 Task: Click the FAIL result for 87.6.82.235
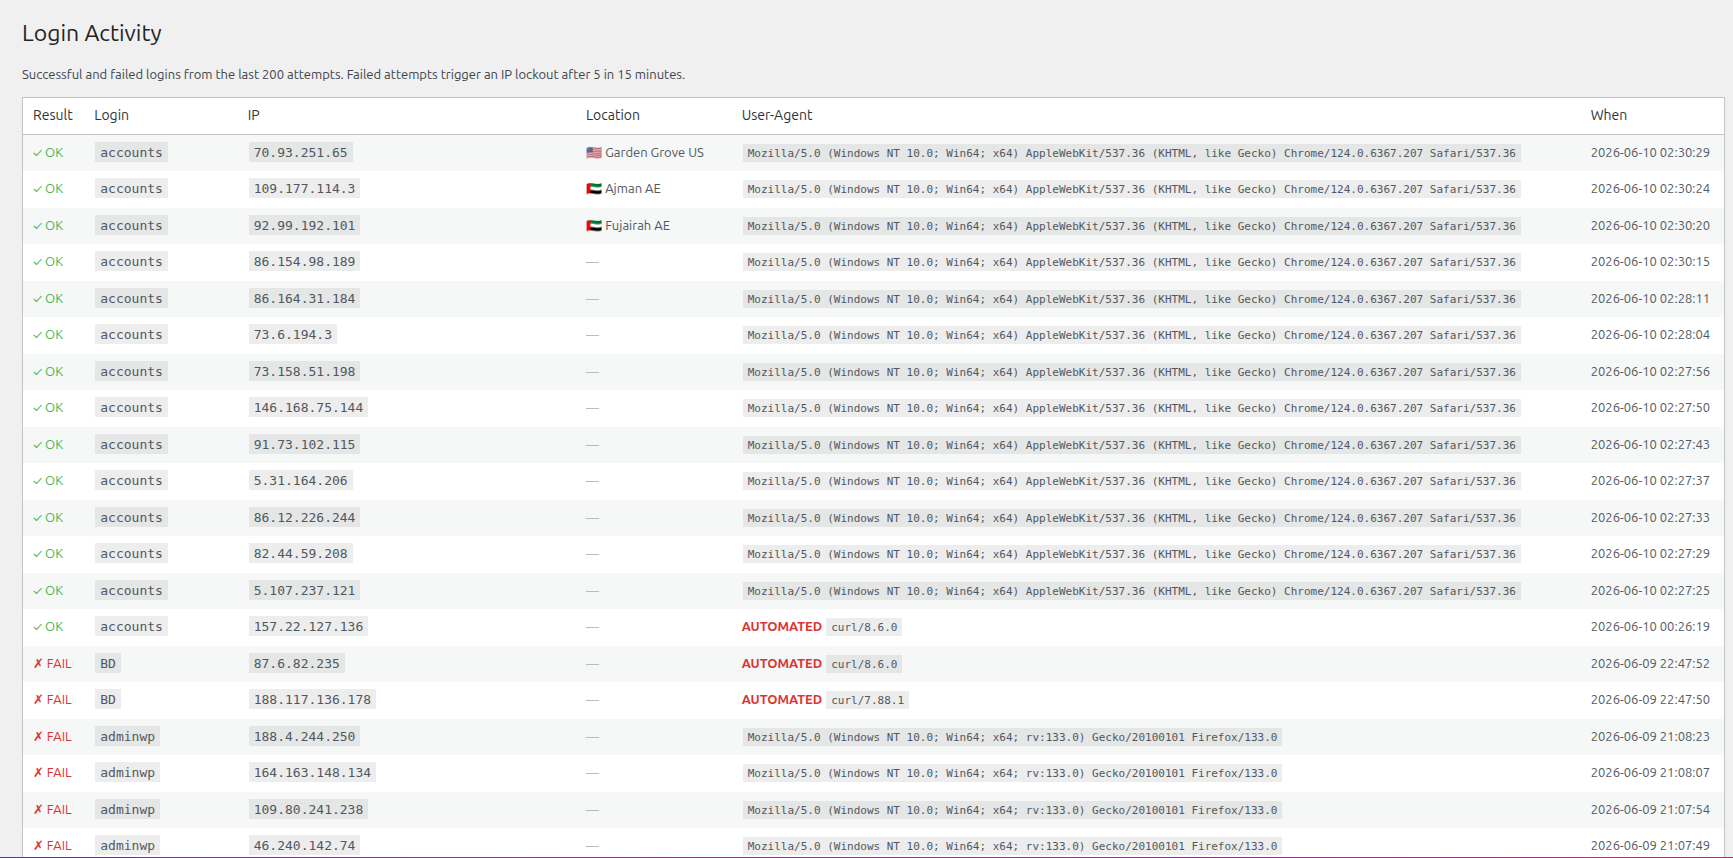point(52,664)
